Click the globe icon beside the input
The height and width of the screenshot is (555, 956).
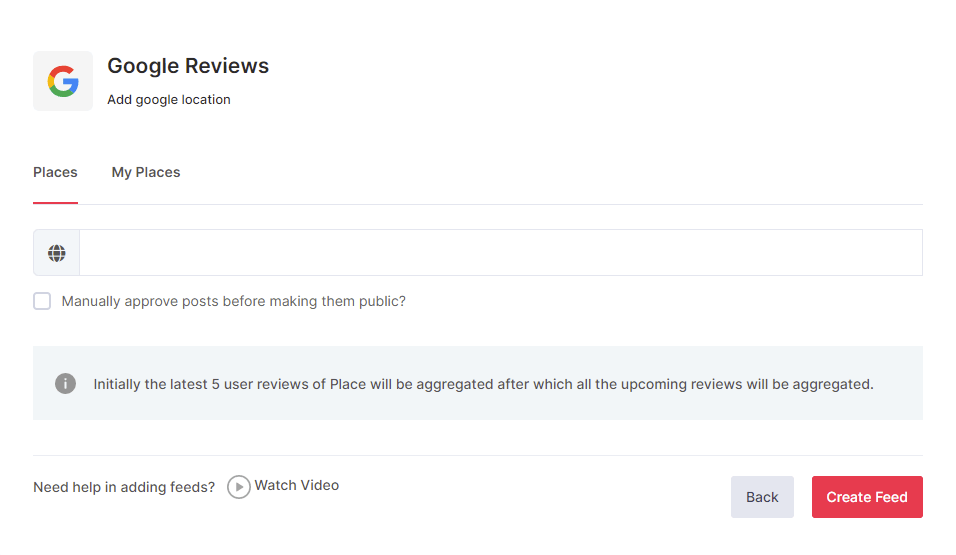(x=57, y=253)
